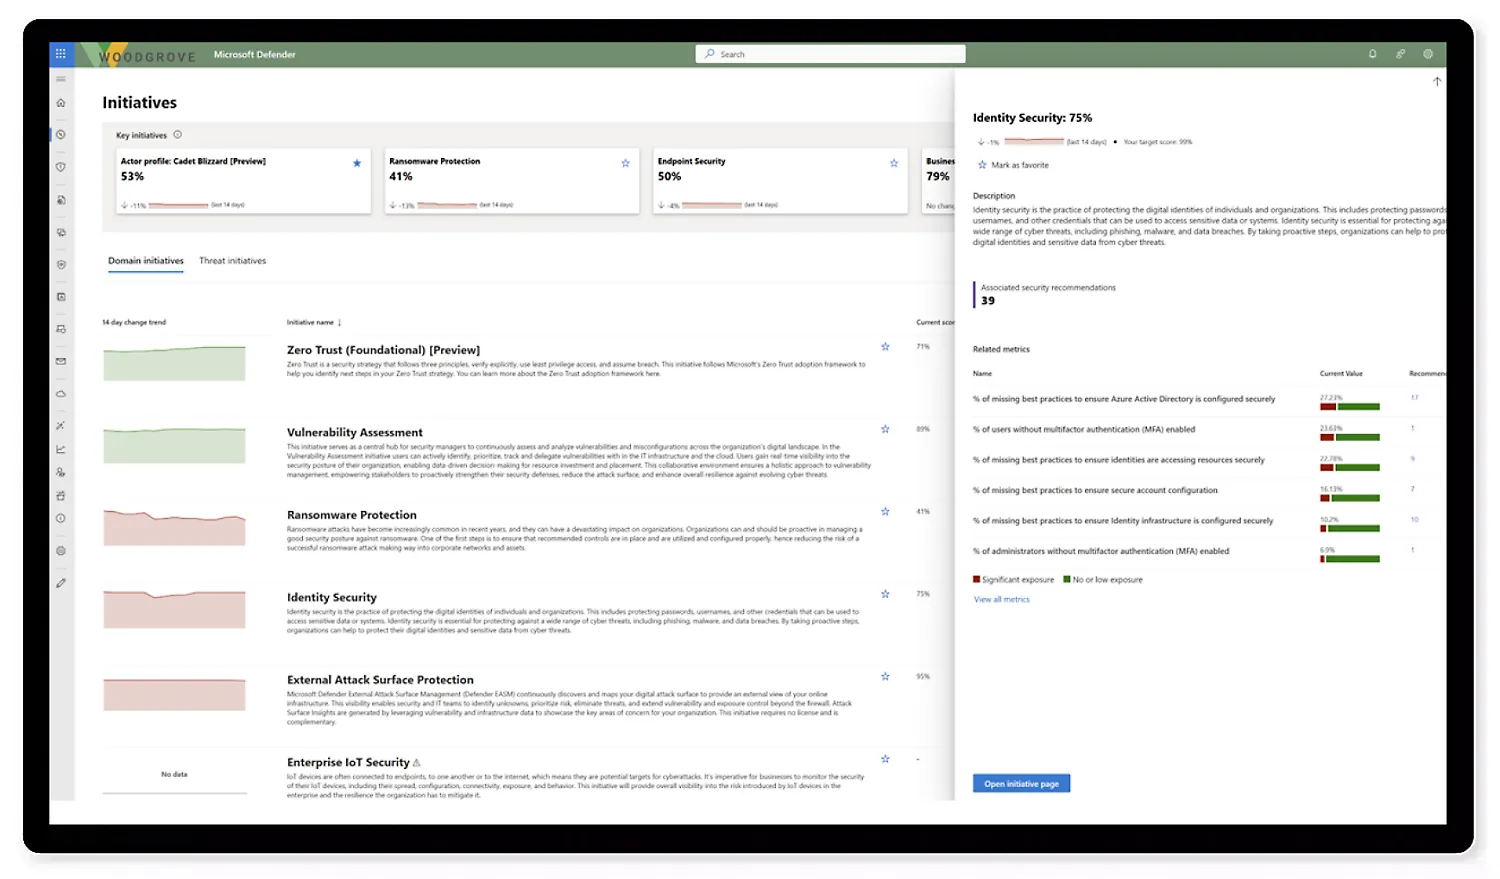The image size is (1500, 879).
Task: Star the Vulnerability Assessment row
Action: coord(885,429)
